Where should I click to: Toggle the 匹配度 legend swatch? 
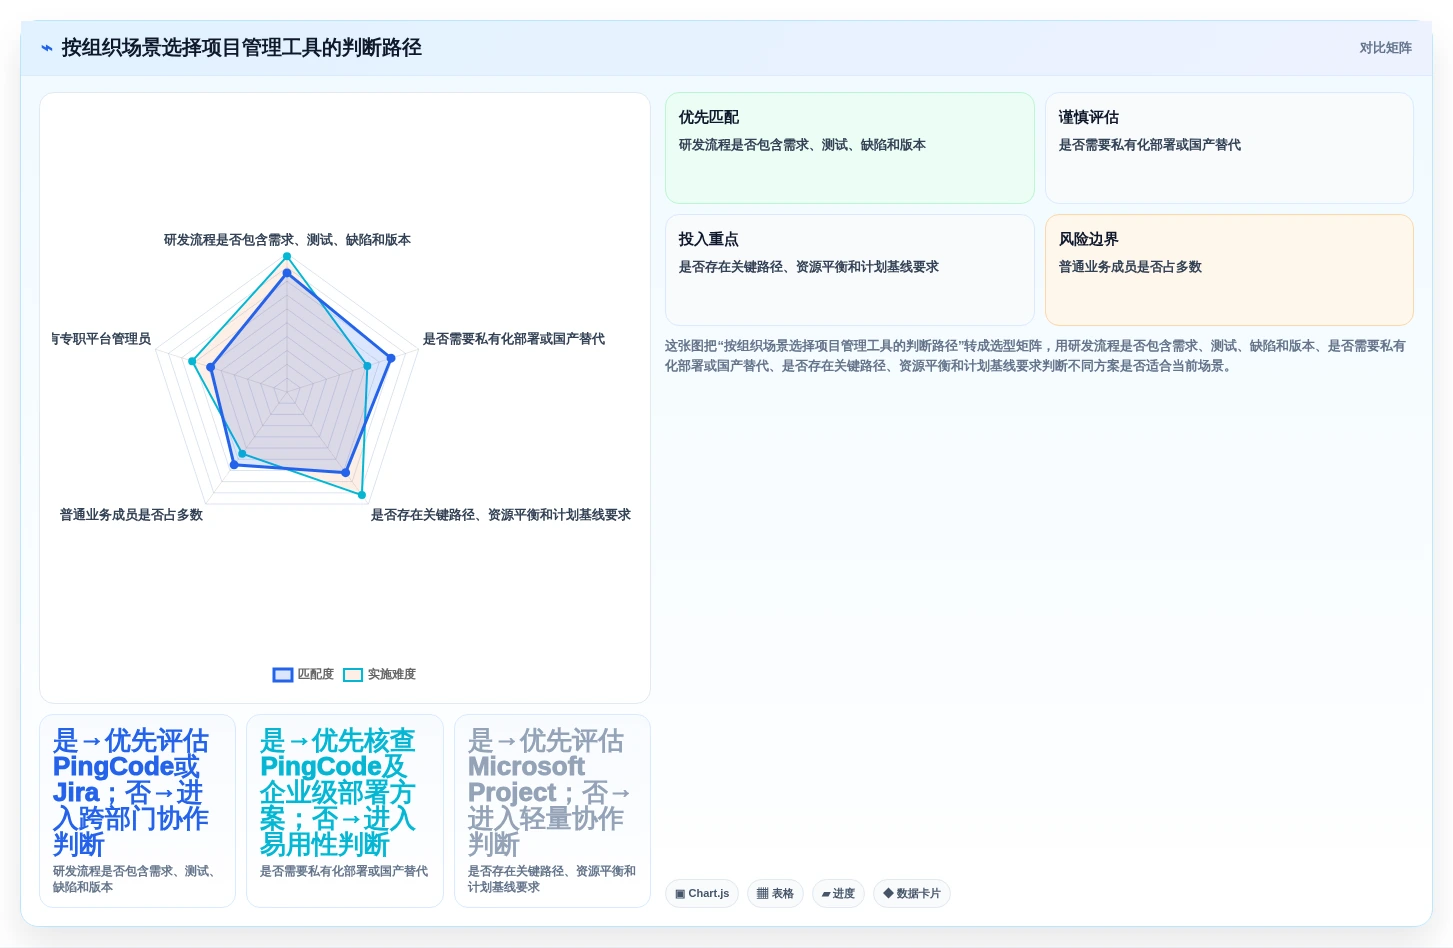pyautogui.click(x=283, y=675)
